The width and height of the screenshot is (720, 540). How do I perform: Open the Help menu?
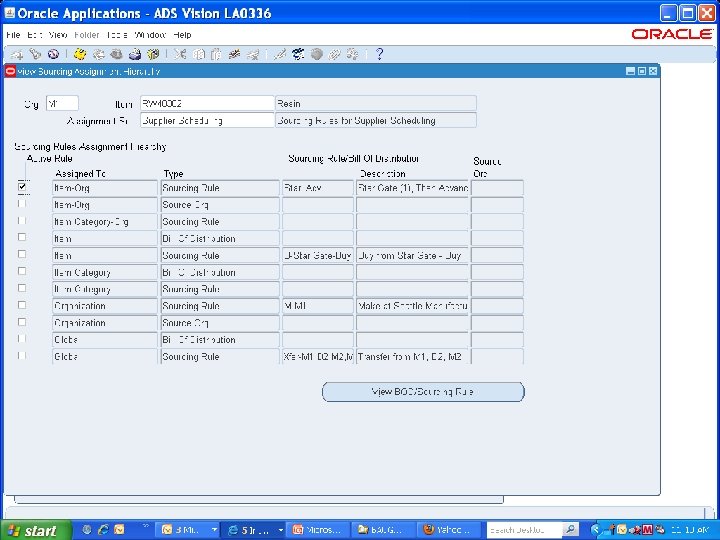point(182,35)
